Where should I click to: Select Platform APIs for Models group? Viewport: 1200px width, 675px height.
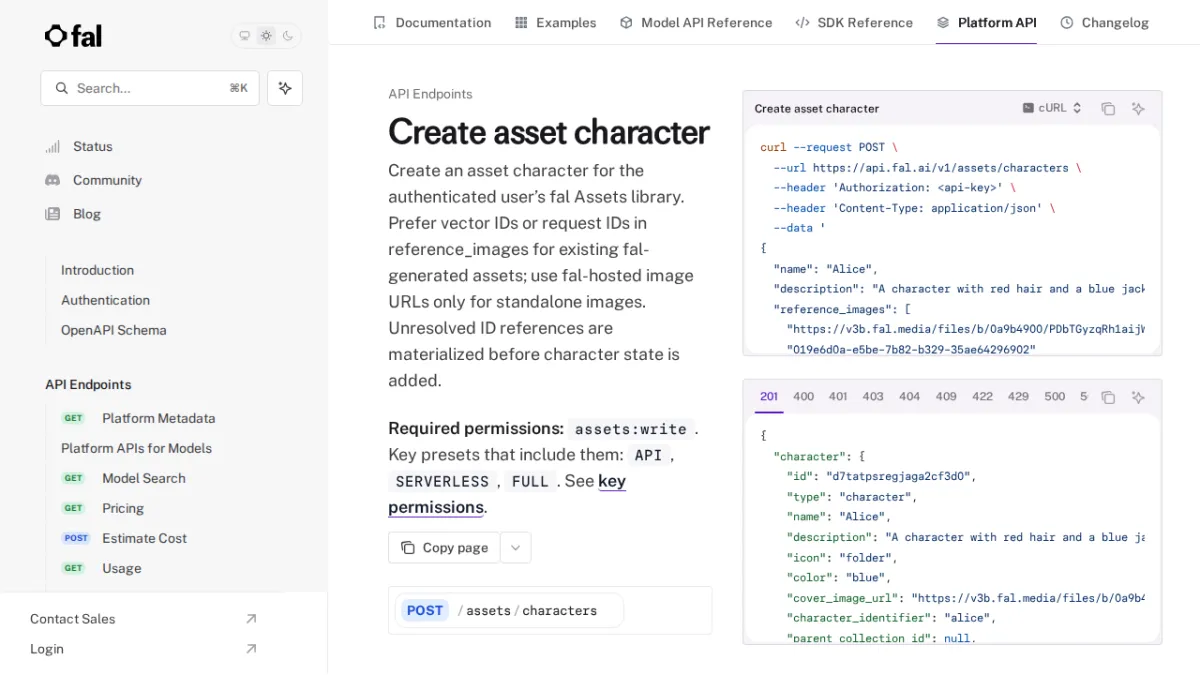(136, 448)
